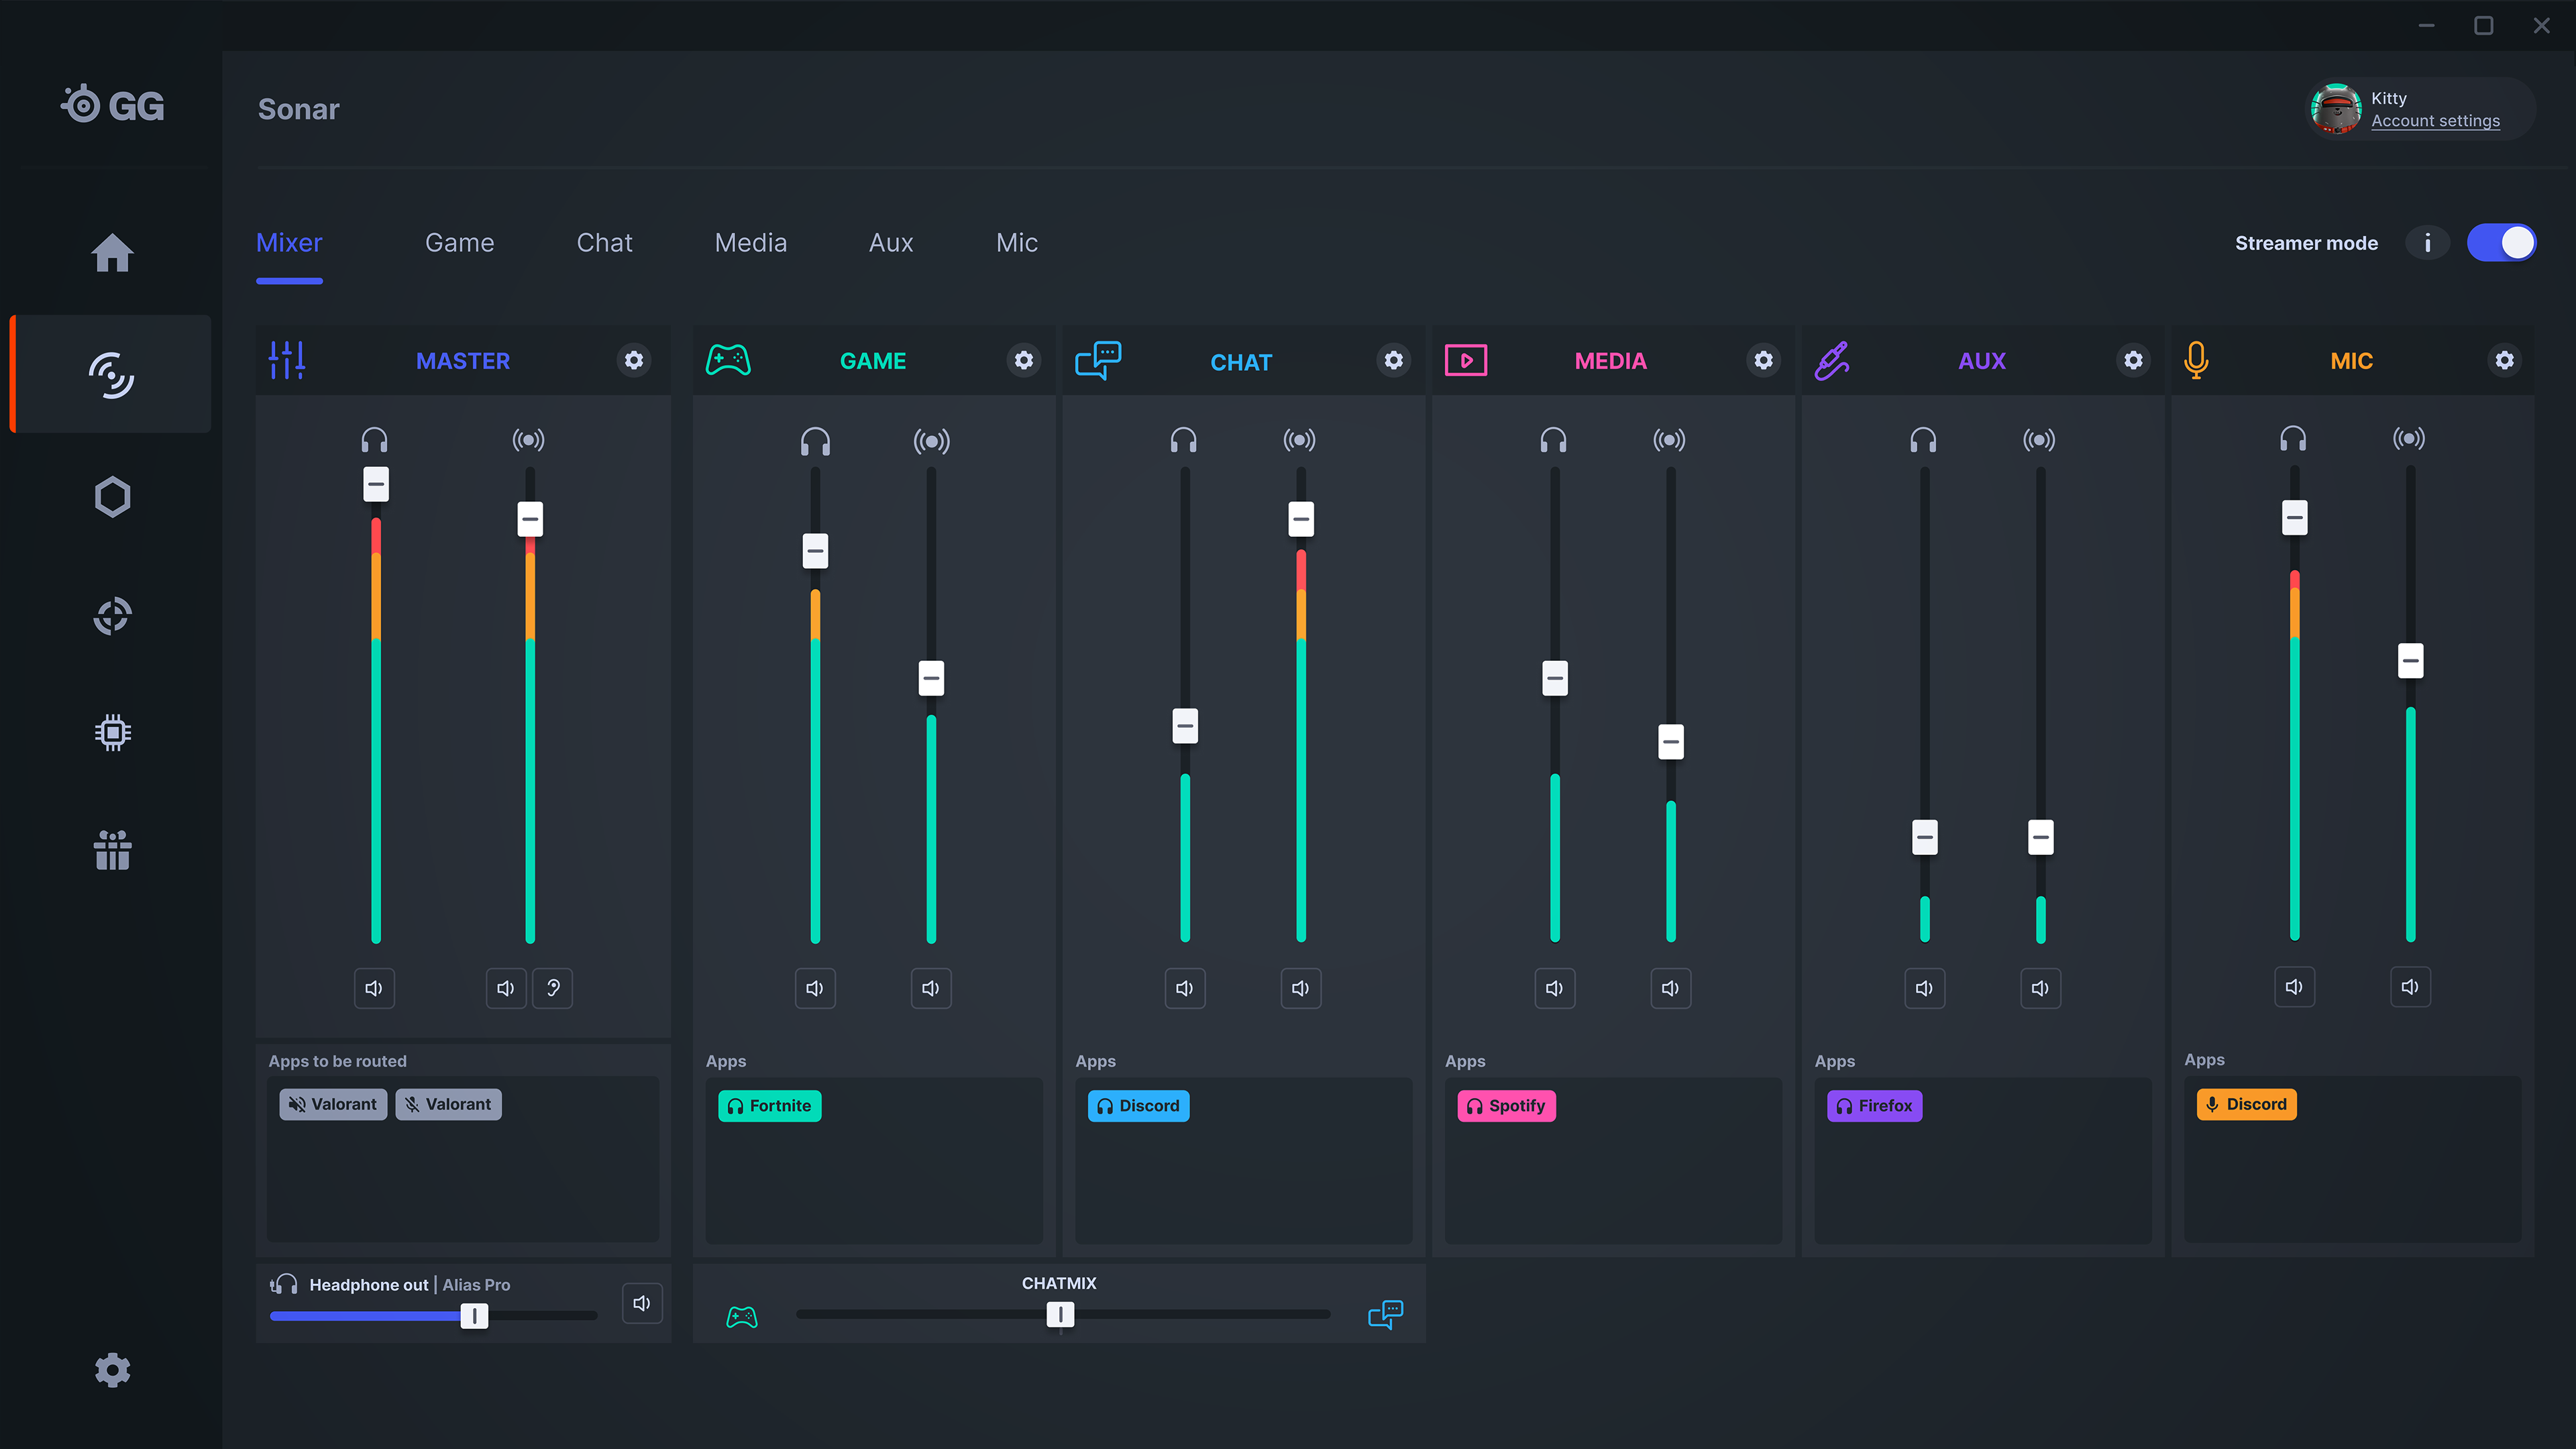Click the Streamer mode info icon

click(x=2427, y=243)
